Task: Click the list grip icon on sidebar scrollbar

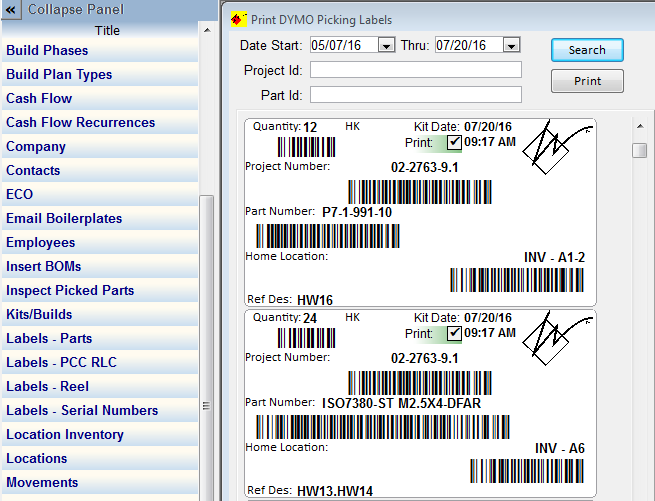Action: pyautogui.click(x=206, y=406)
